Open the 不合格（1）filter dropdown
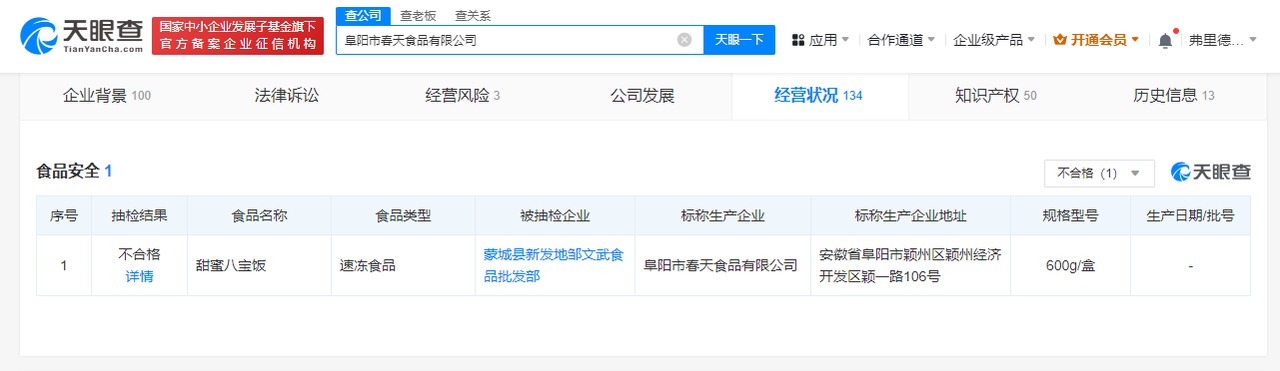 point(1099,173)
